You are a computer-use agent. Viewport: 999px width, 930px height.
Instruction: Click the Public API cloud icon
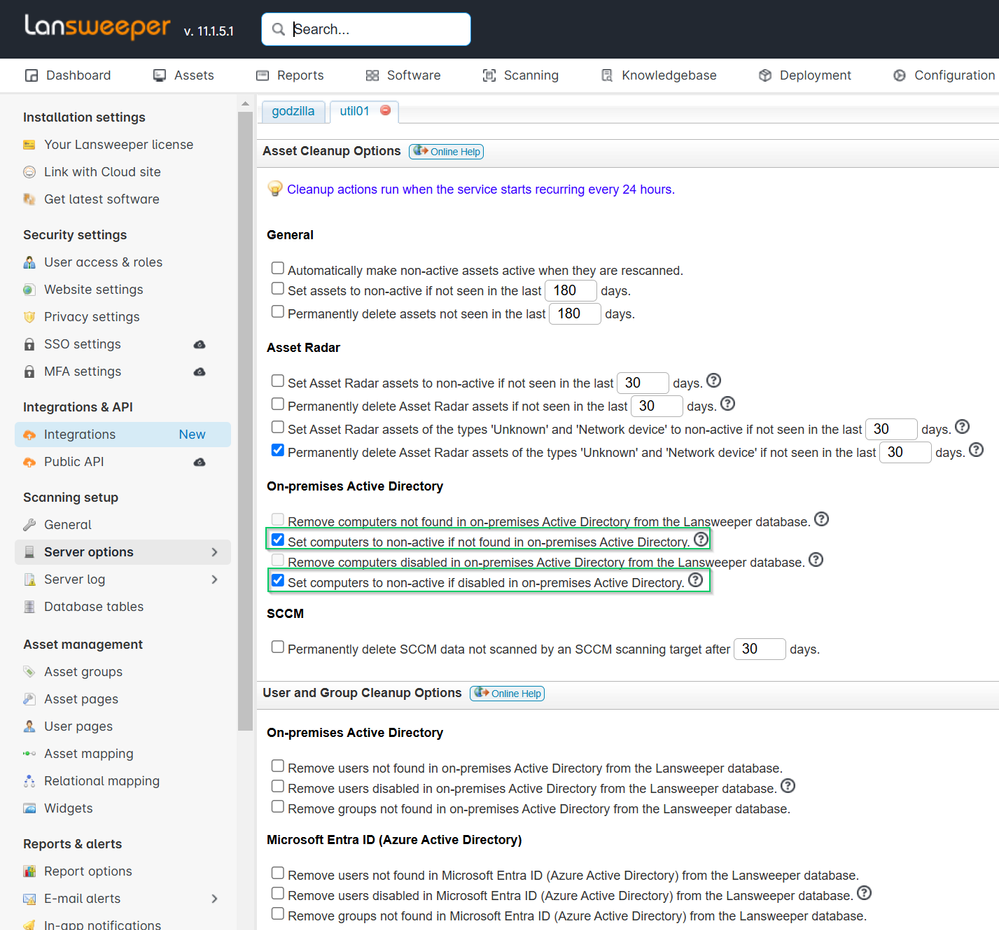[x=199, y=462]
